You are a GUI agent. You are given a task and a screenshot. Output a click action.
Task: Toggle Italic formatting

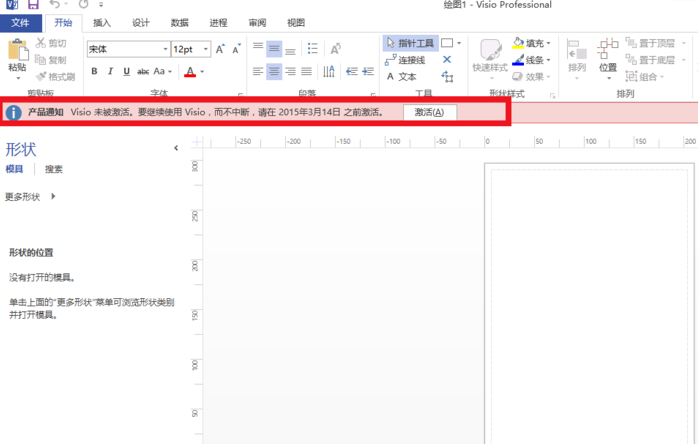coord(110,71)
